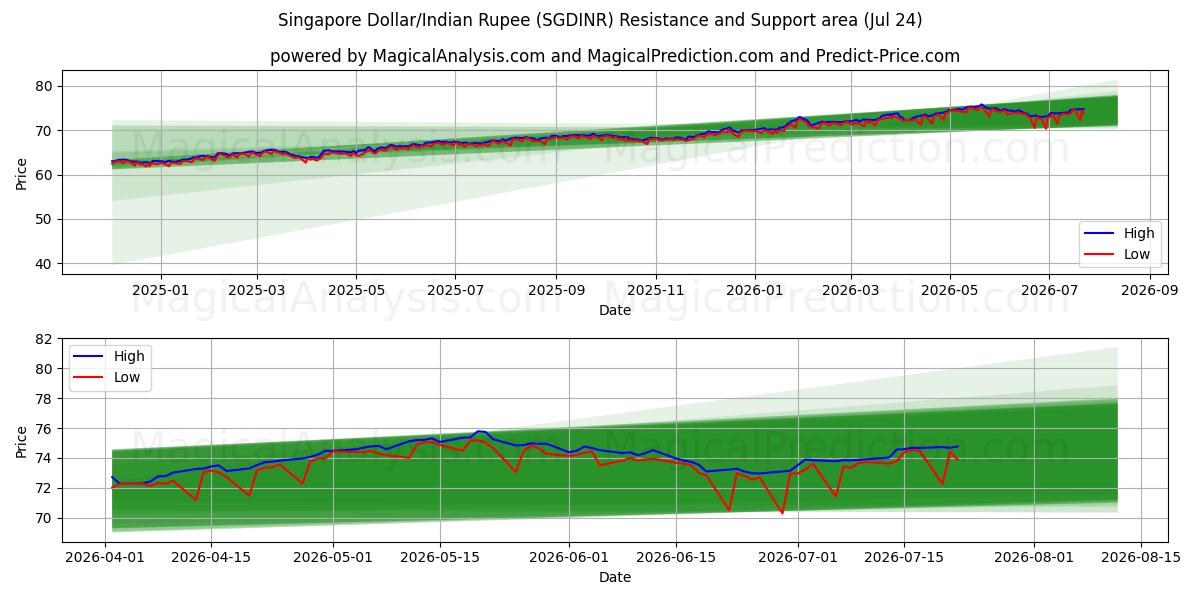Click the top chart's 'Date' axis label
1200x600 pixels.
(614, 310)
